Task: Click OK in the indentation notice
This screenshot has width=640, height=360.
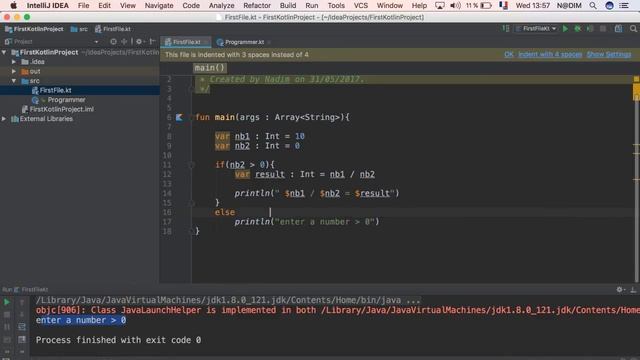Action: coord(509,54)
